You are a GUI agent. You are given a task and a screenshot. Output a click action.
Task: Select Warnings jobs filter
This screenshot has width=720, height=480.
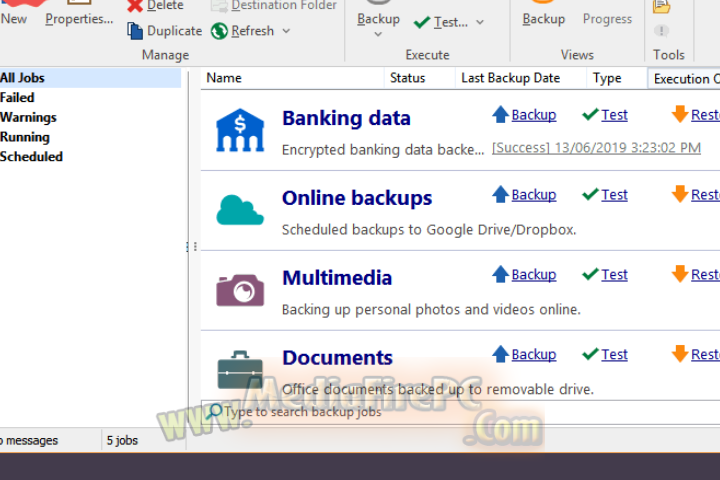point(28,117)
